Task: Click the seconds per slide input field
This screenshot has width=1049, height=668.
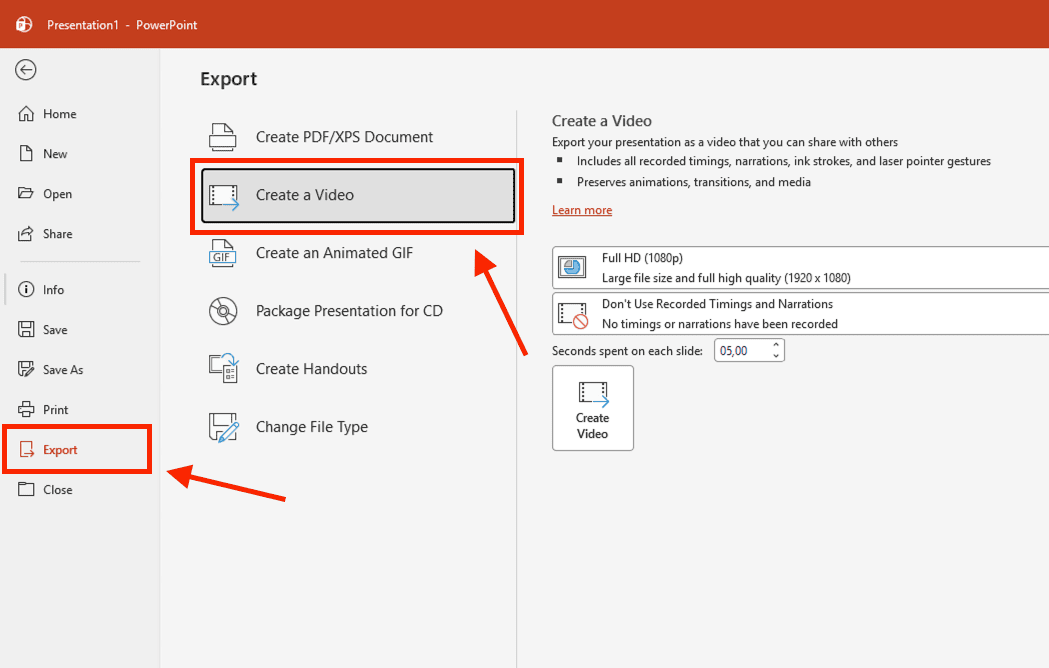Action: 741,351
